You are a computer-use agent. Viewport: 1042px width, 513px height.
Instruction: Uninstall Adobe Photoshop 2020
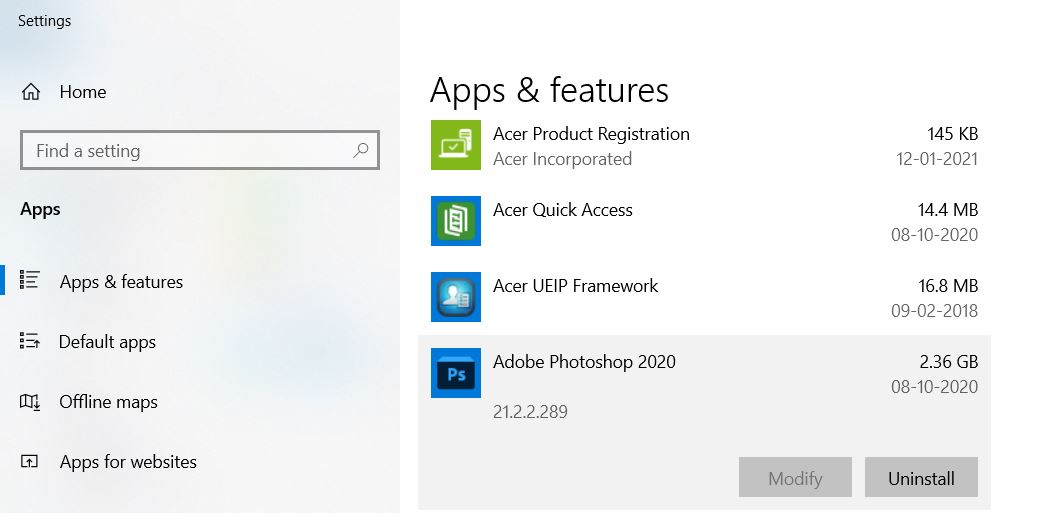tap(921, 477)
